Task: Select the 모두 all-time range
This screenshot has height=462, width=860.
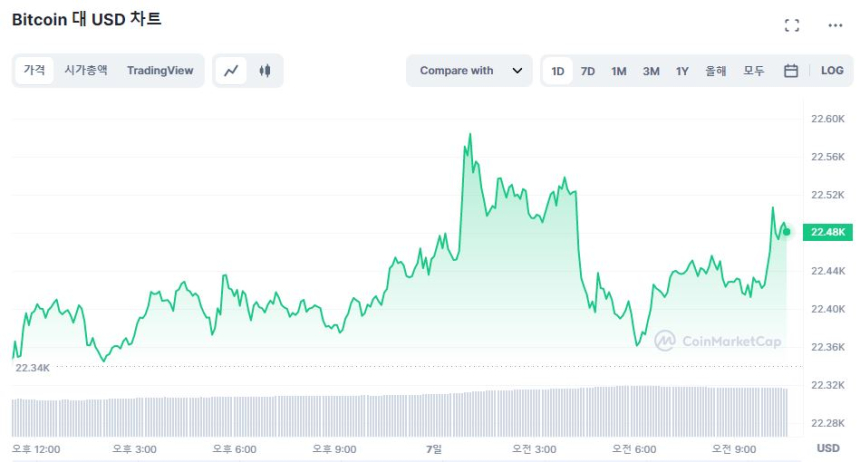Action: (754, 71)
